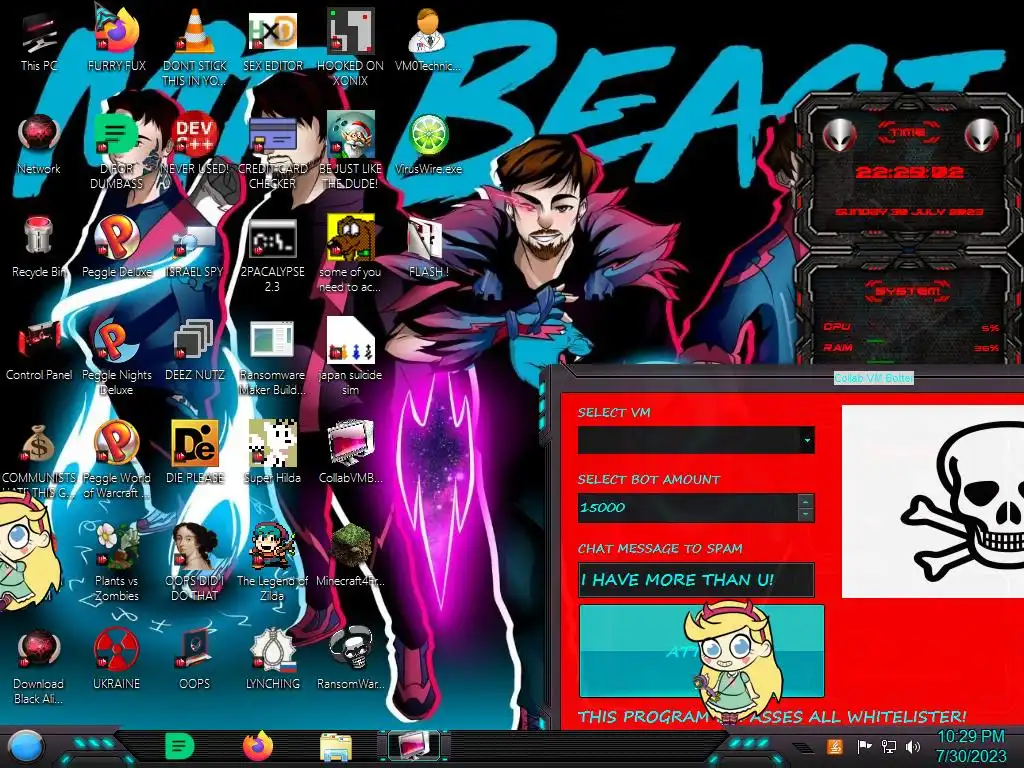Open Peggle World of Warcraft shortcut
Screen dimensions: 1024x768
(x=116, y=460)
